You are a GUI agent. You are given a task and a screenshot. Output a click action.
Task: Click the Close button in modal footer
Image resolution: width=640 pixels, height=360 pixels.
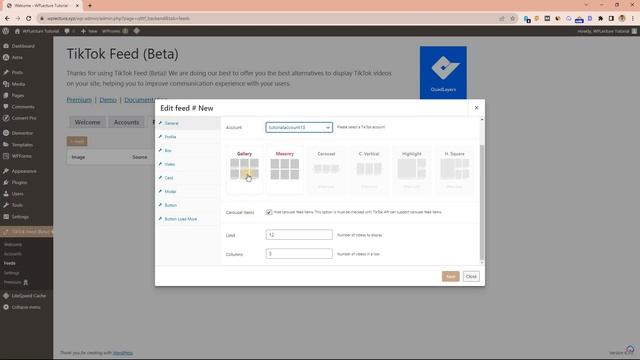(x=471, y=276)
